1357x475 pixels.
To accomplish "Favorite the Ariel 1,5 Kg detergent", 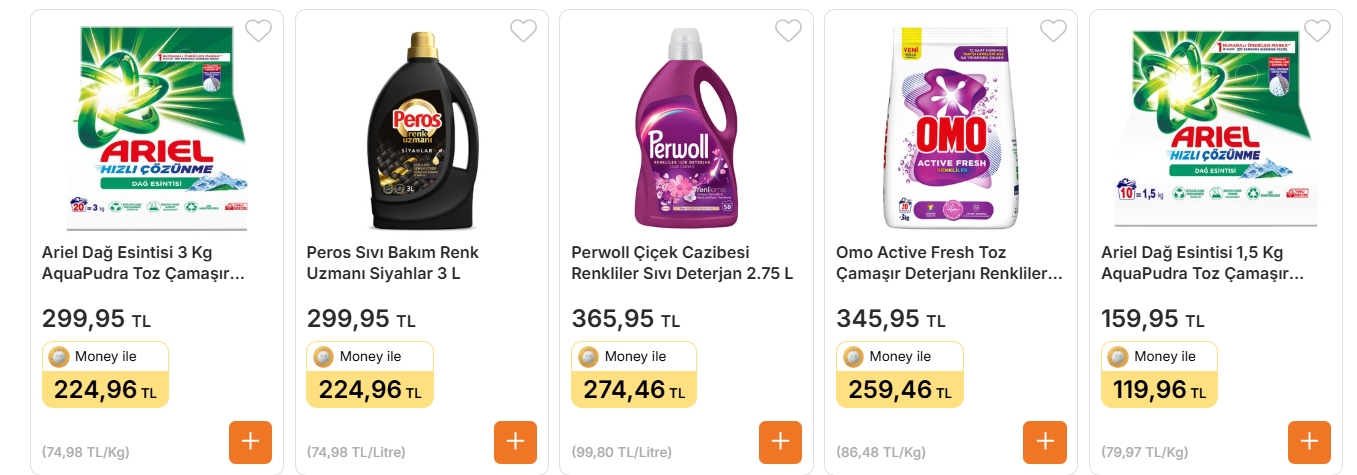I will point(1318,31).
